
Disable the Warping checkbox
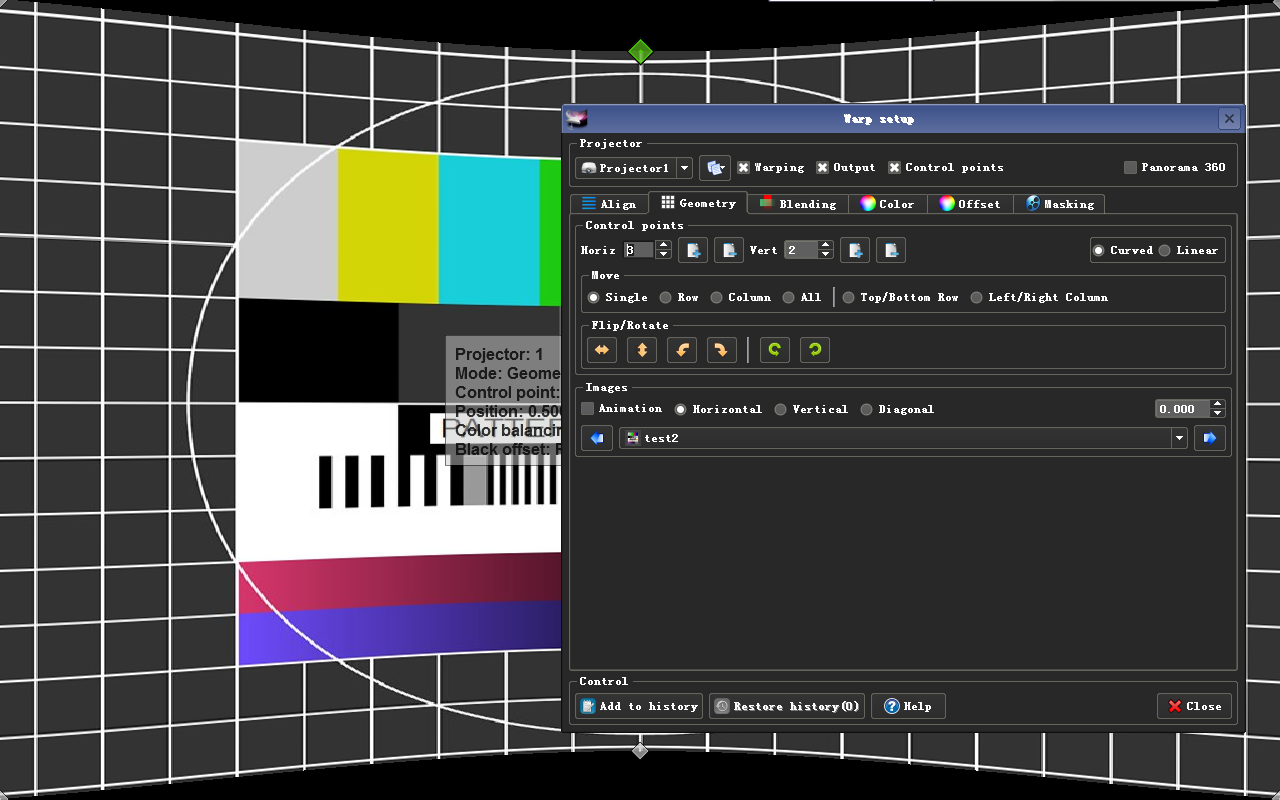(x=743, y=168)
